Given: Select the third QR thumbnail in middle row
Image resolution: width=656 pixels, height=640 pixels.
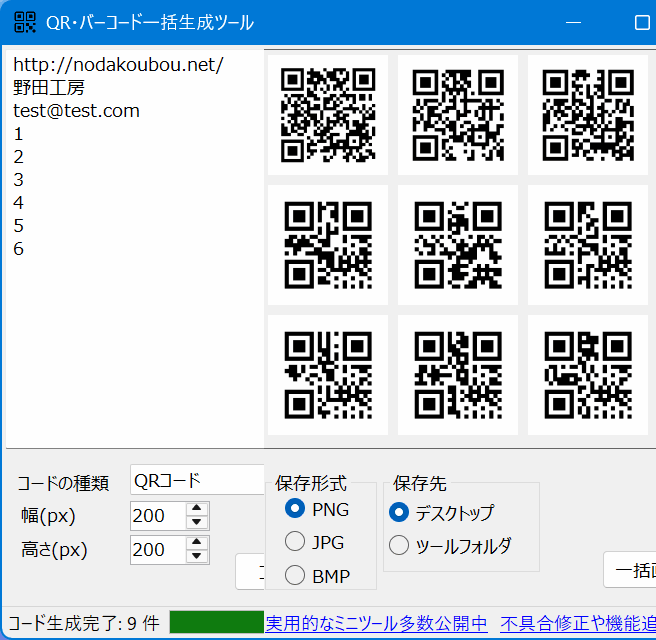Looking at the screenshot, I should [588, 245].
